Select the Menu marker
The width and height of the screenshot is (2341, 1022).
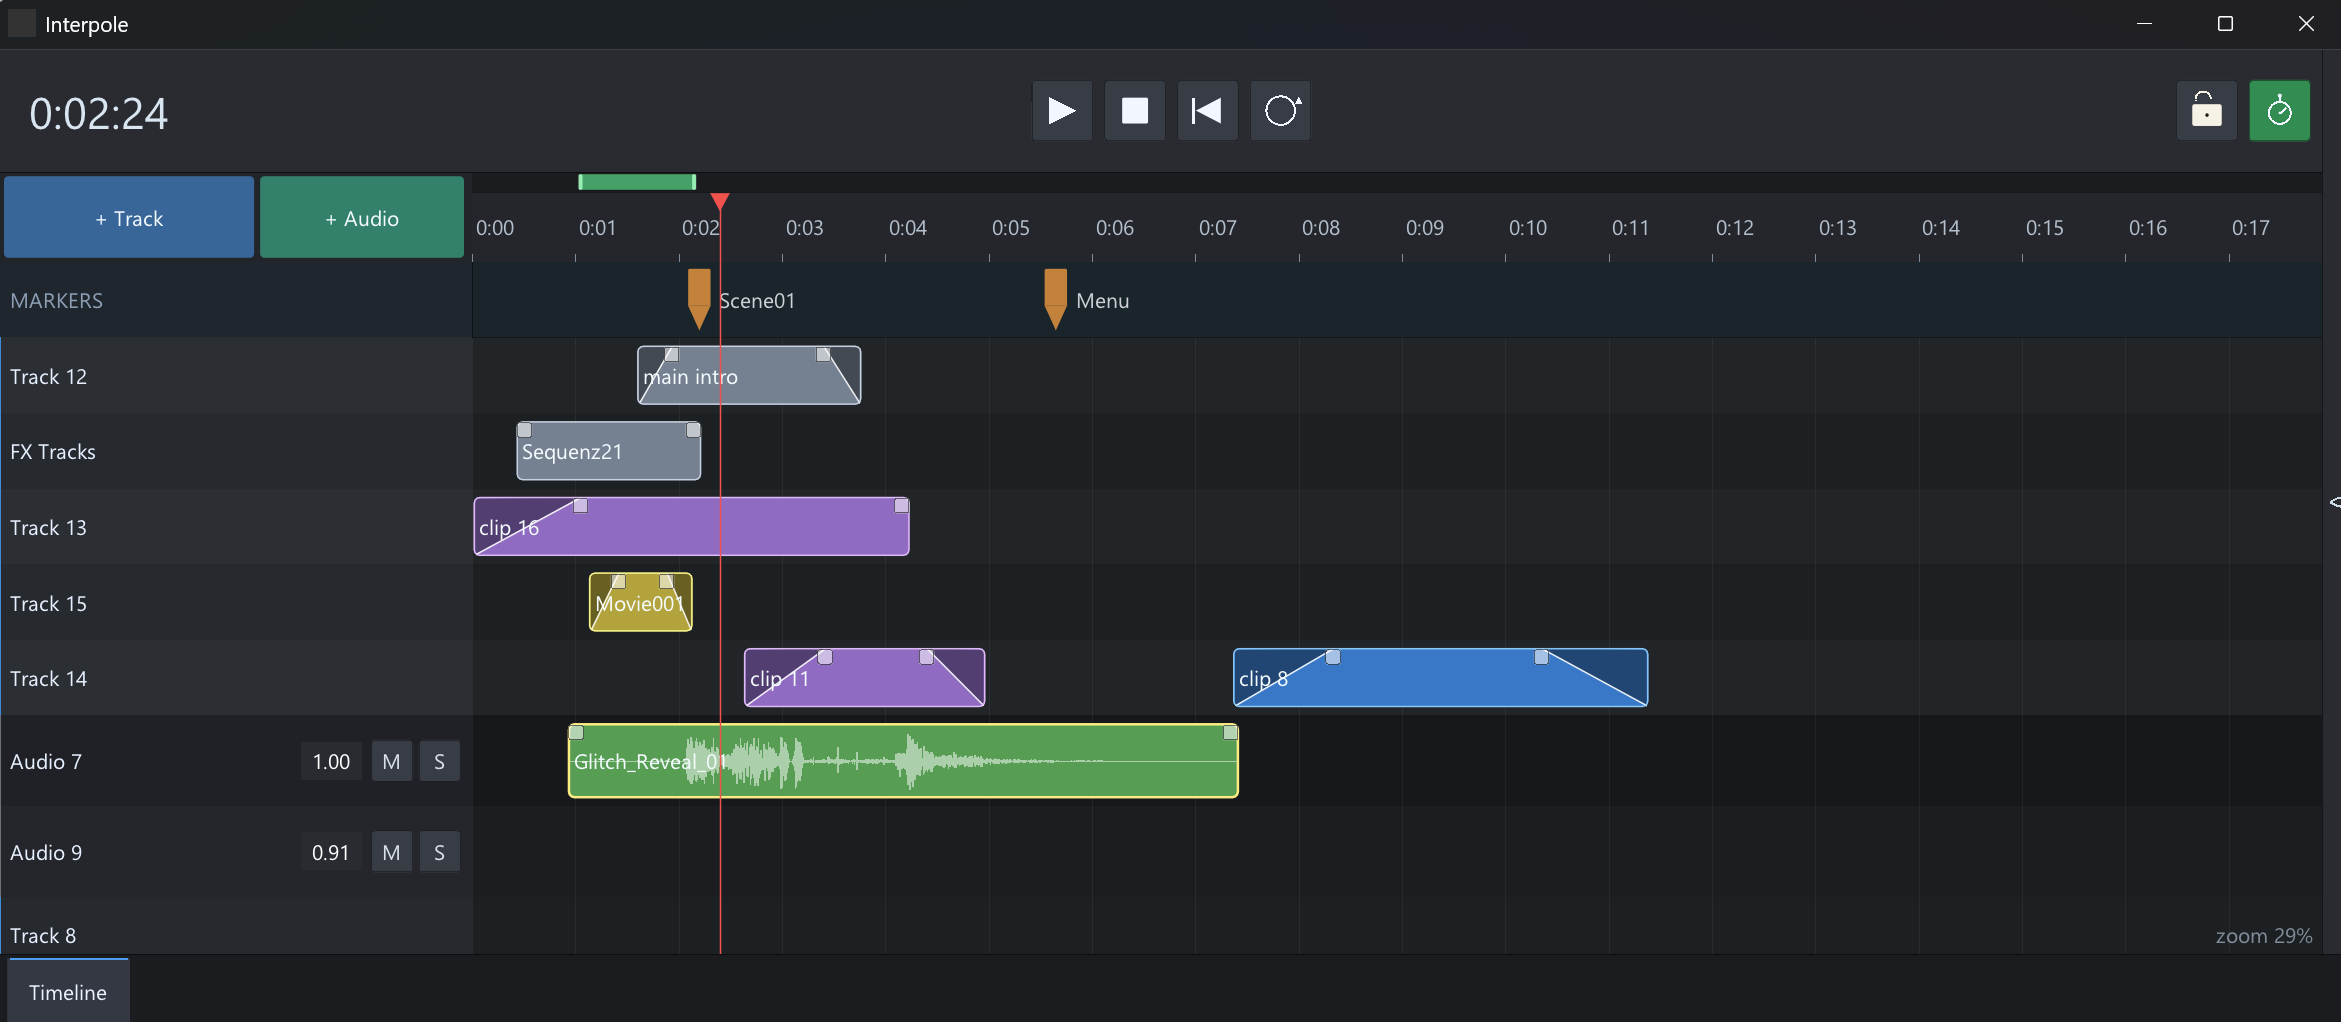1055,298
